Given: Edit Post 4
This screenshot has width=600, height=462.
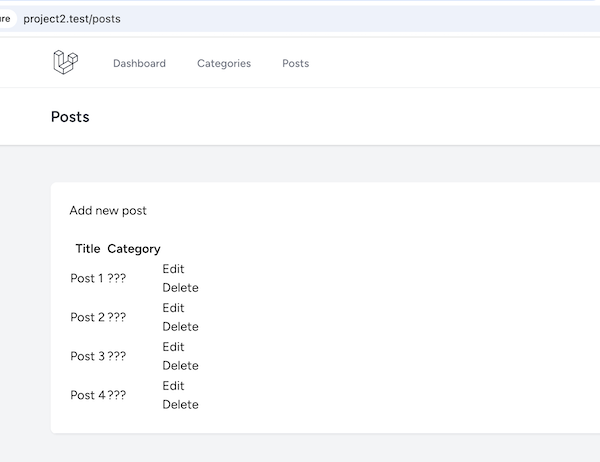Looking at the screenshot, I should coord(173,385).
